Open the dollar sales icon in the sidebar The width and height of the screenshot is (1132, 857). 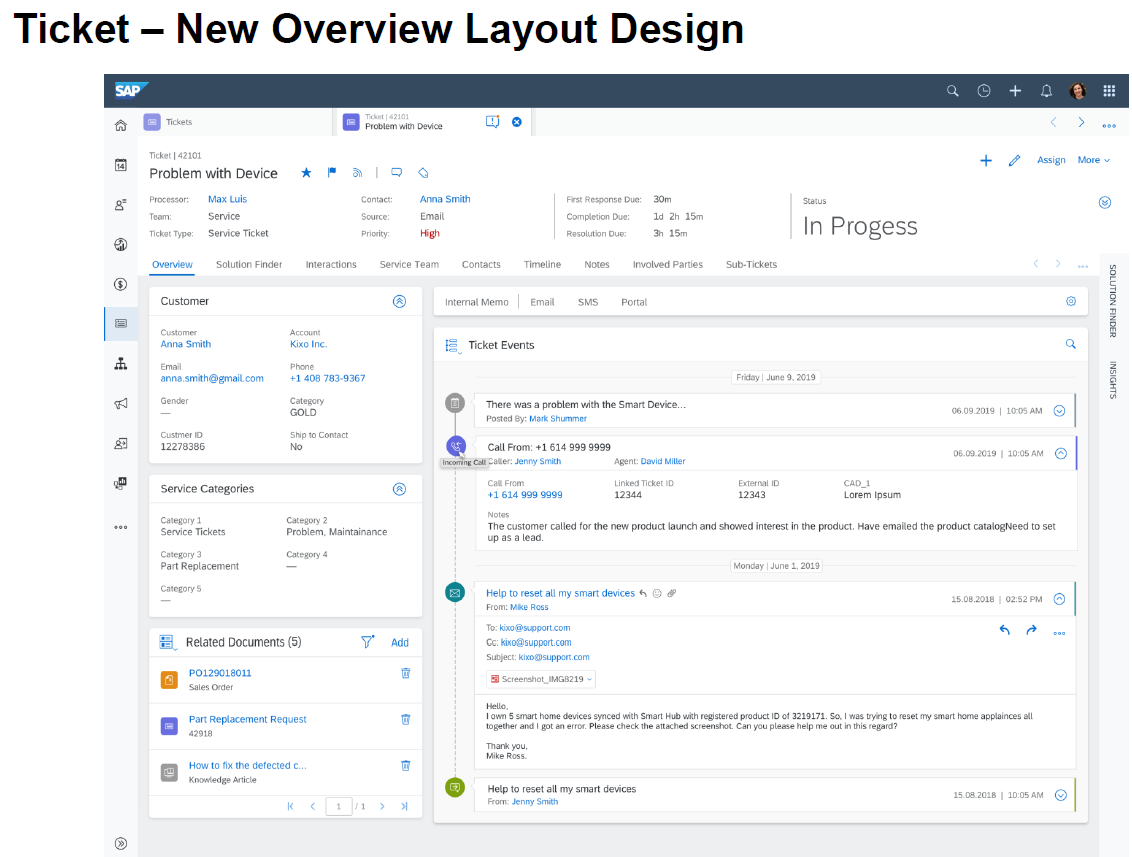pos(121,284)
